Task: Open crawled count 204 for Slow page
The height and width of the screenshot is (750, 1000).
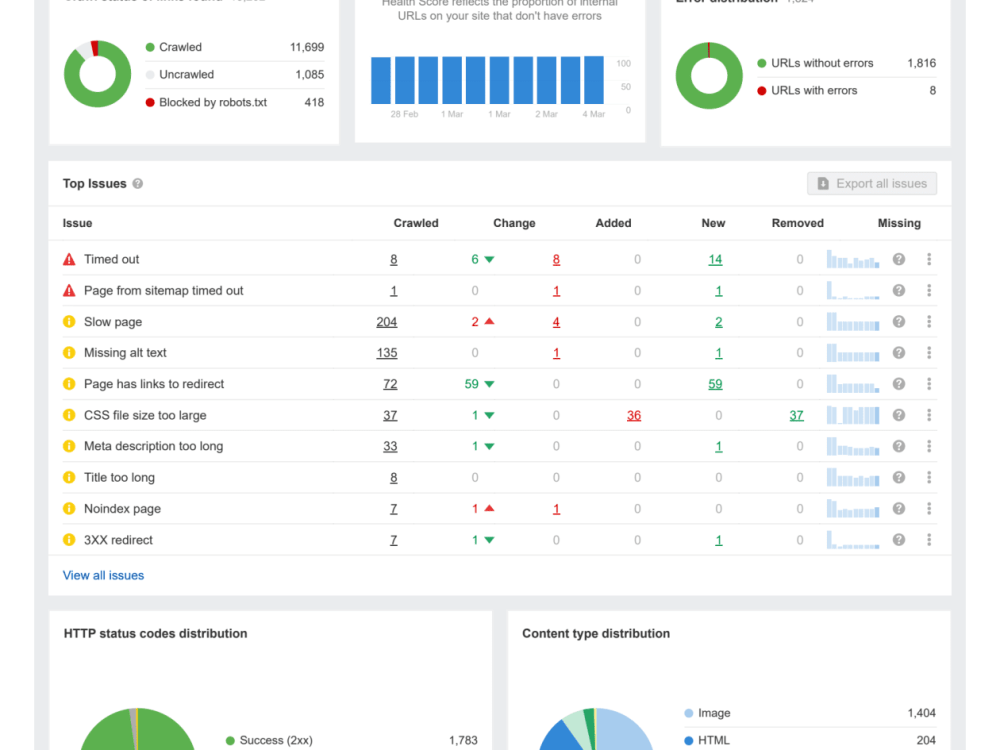Action: [386, 322]
